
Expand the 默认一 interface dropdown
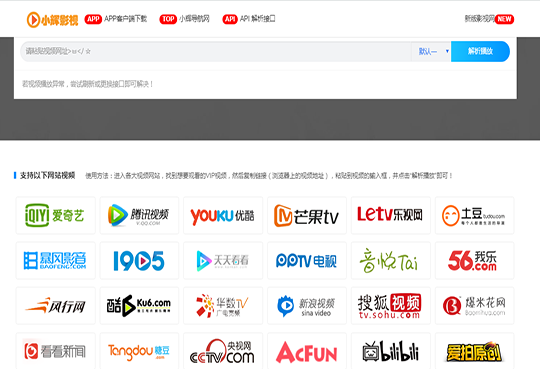point(431,51)
